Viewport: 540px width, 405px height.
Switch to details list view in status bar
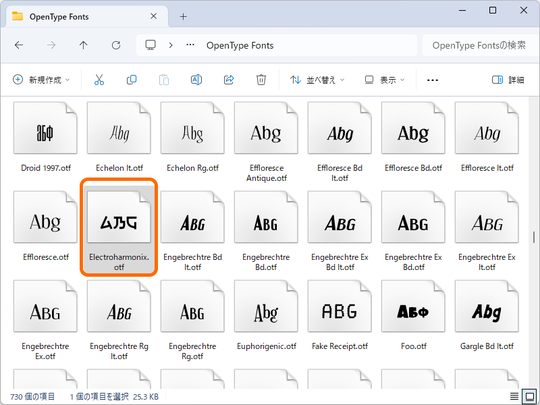[x=514, y=397]
